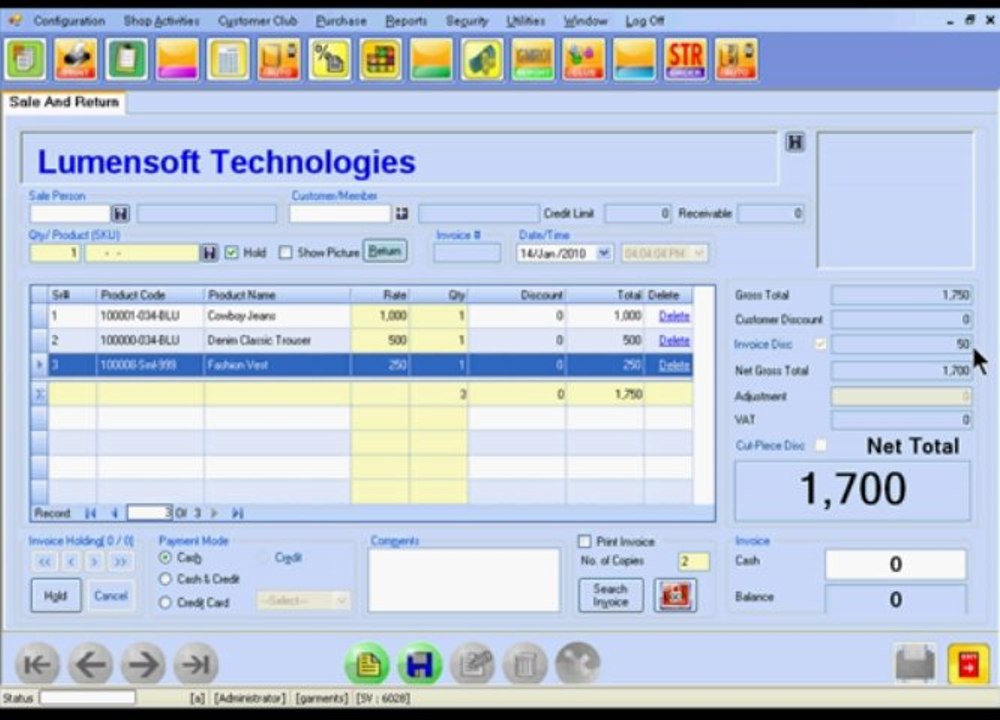
Task: Select Credit Card payment mode
Action: tap(165, 602)
